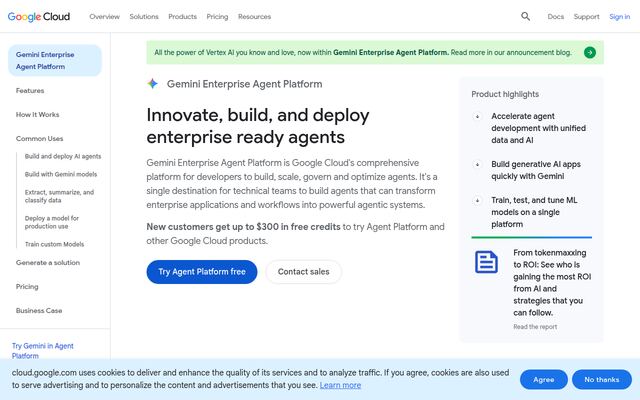Image resolution: width=640 pixels, height=400 pixels.
Task: Go to Business Case in sidebar
Action: click(39, 311)
